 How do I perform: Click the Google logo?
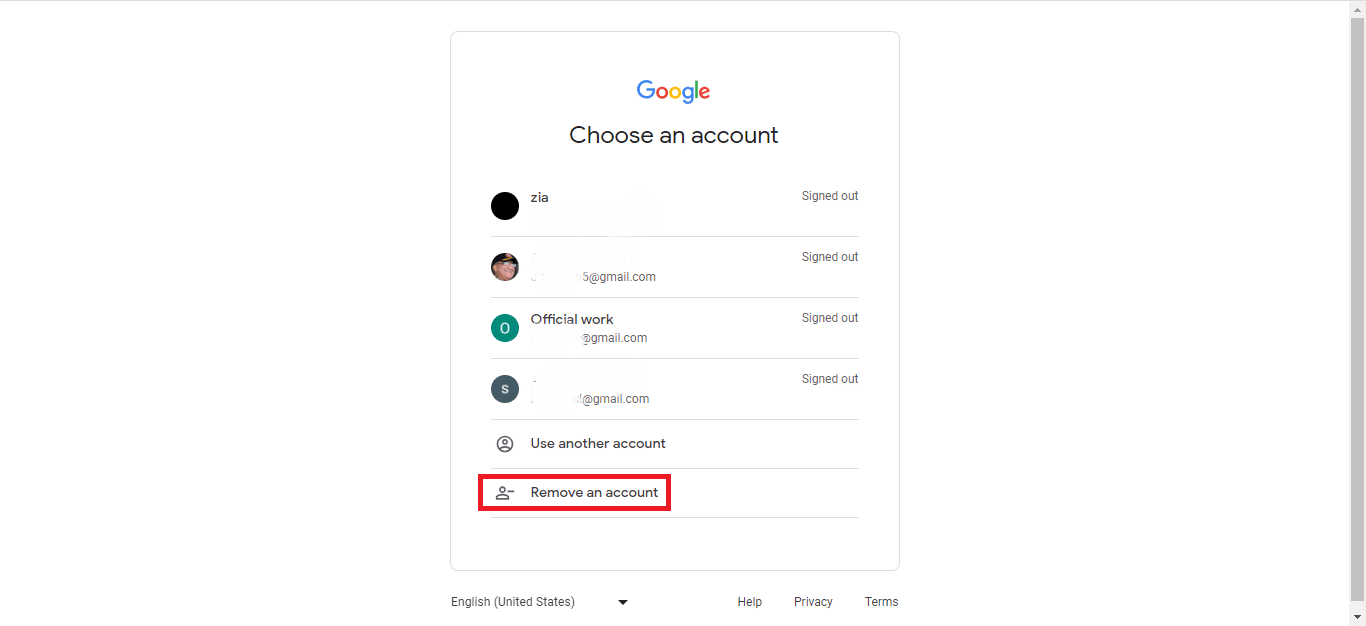[x=673, y=91]
